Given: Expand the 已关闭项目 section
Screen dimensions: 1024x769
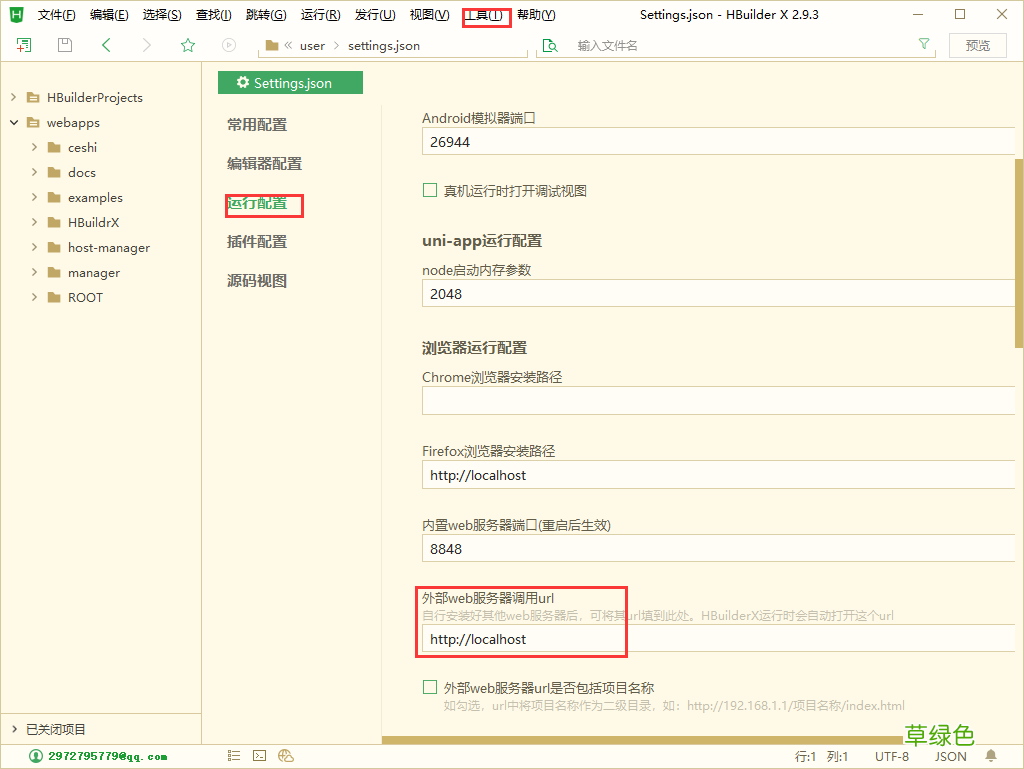Looking at the screenshot, I should pyautogui.click(x=14, y=730).
